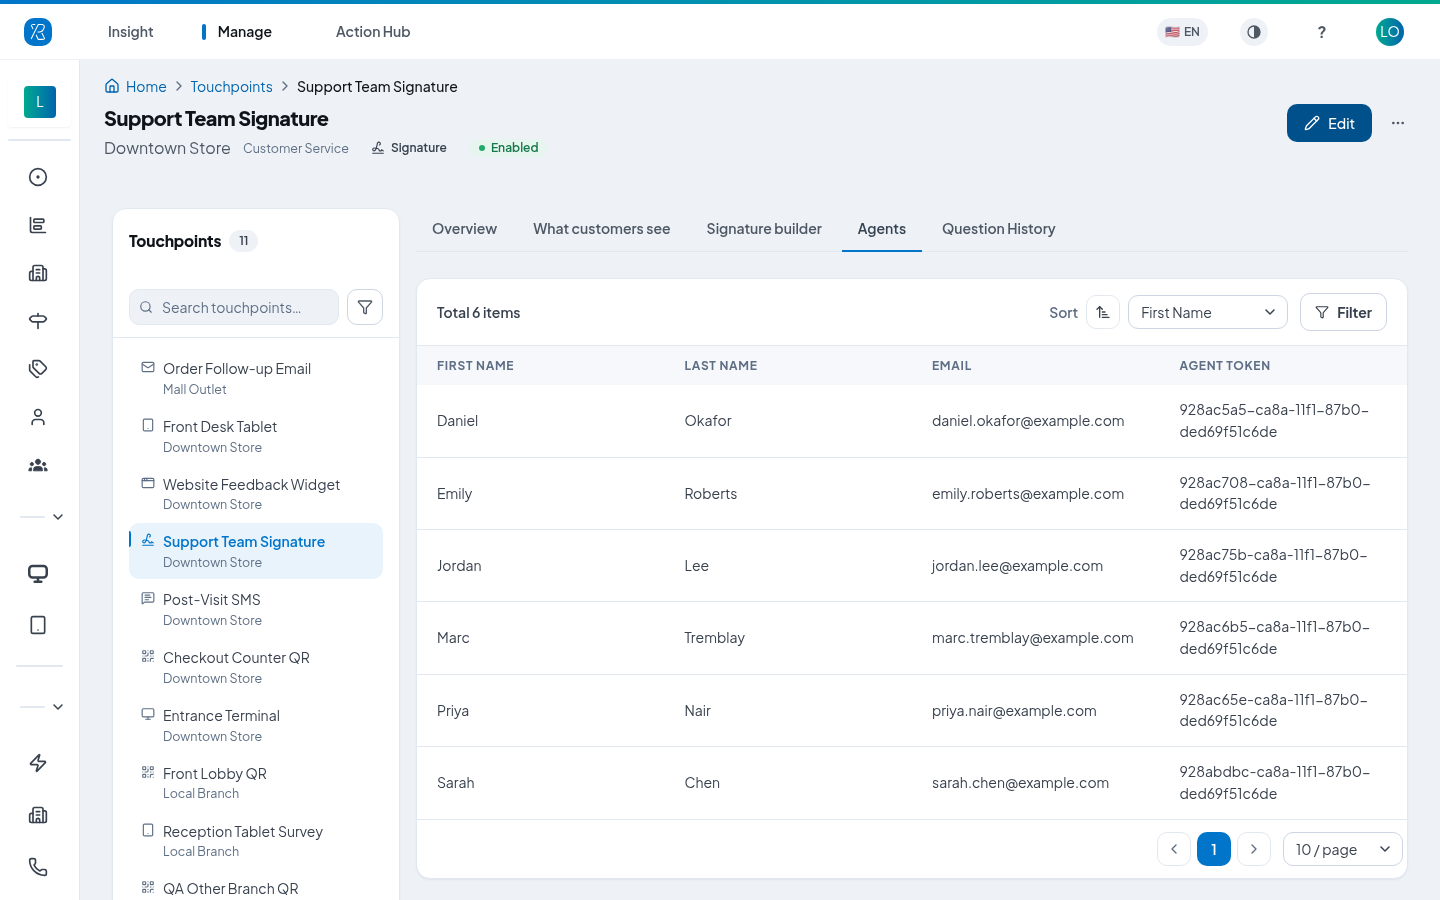Open Action Hub in top navigation
This screenshot has width=1440, height=900.
point(373,32)
